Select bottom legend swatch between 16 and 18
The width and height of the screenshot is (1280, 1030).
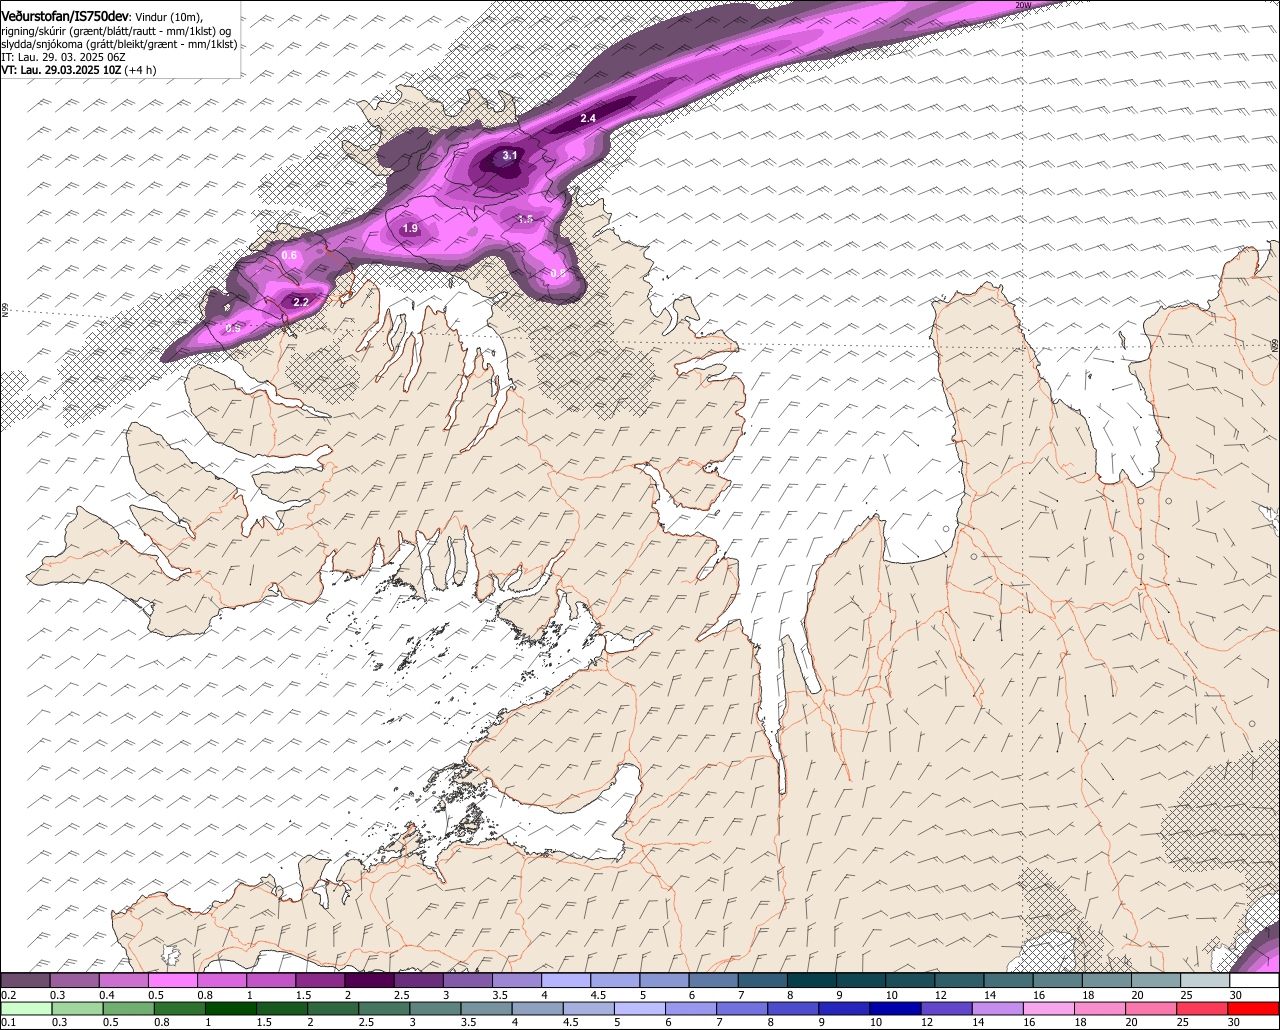click(x=1050, y=1008)
